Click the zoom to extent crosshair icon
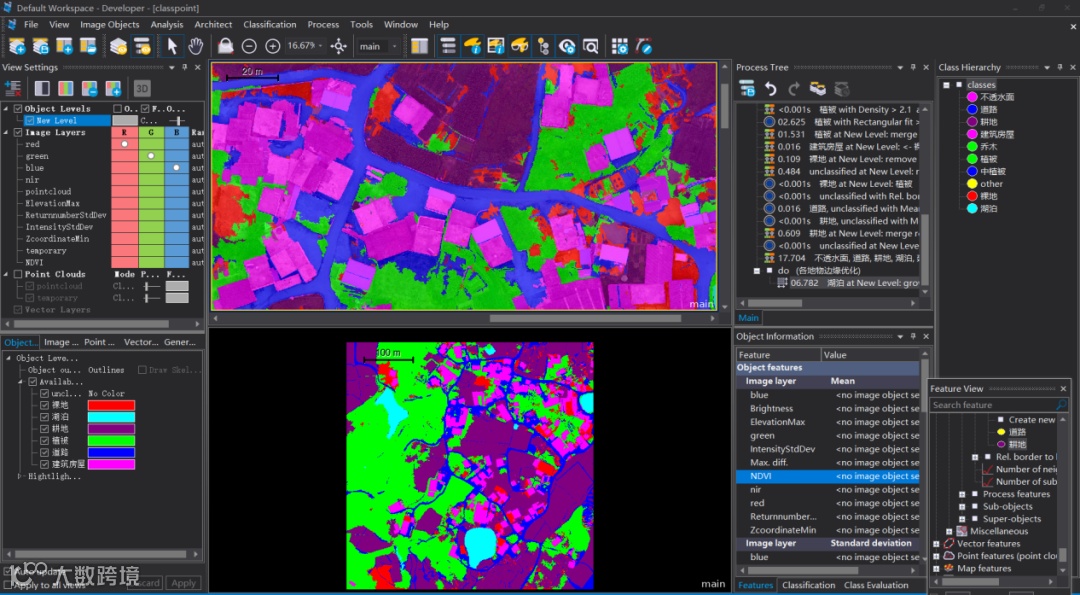 [339, 46]
